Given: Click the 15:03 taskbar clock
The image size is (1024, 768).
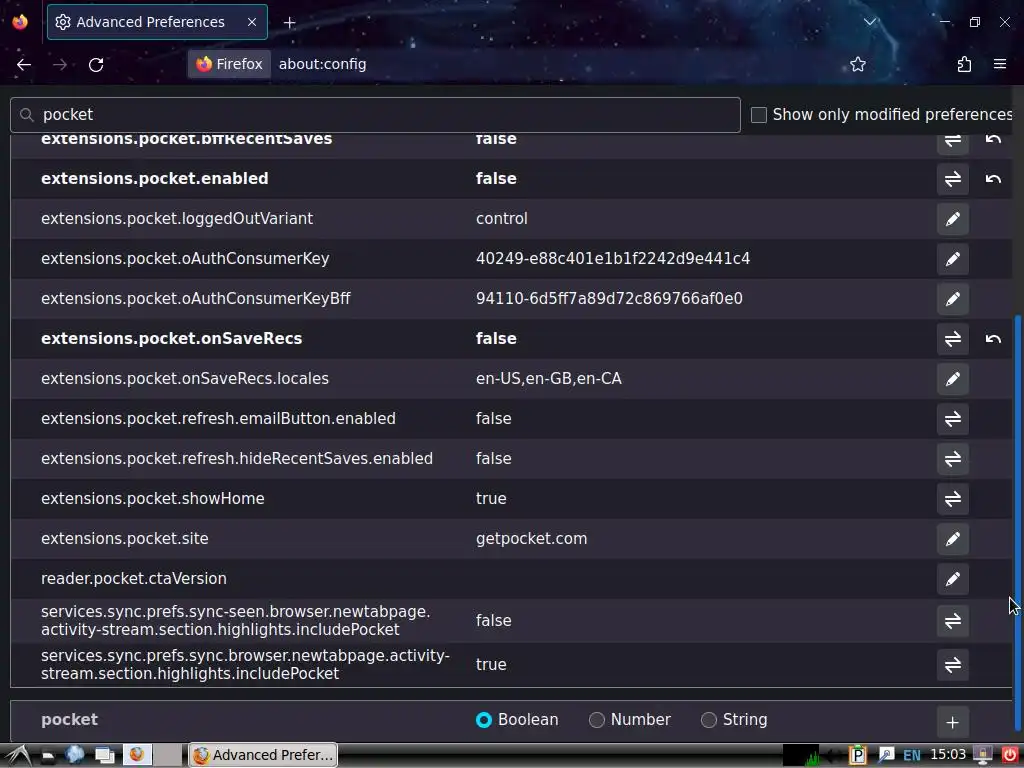Looking at the screenshot, I should (x=948, y=755).
